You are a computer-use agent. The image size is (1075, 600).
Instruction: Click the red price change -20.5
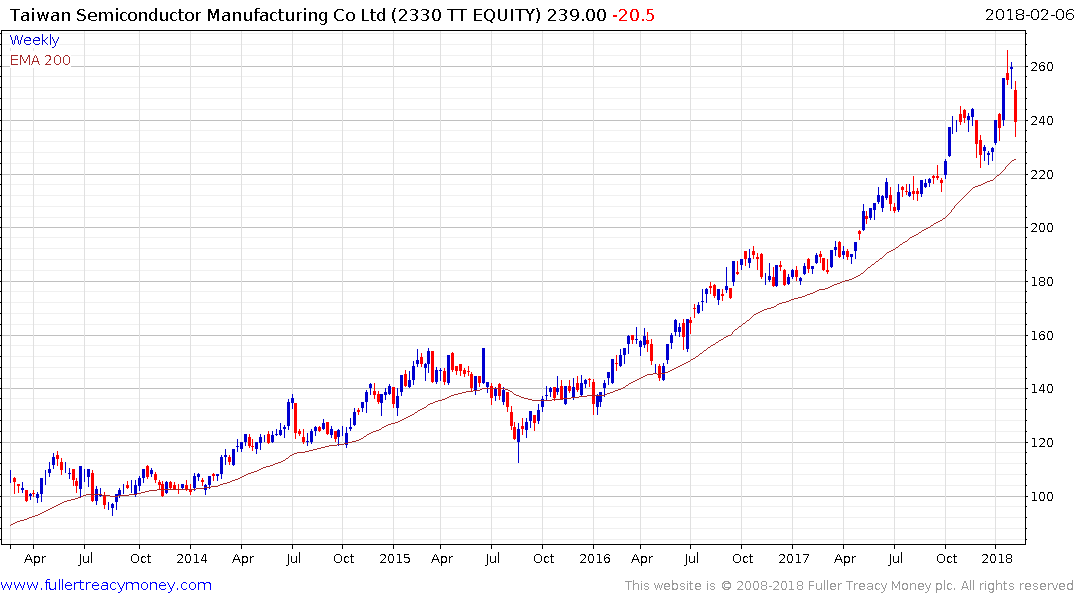pyautogui.click(x=633, y=15)
